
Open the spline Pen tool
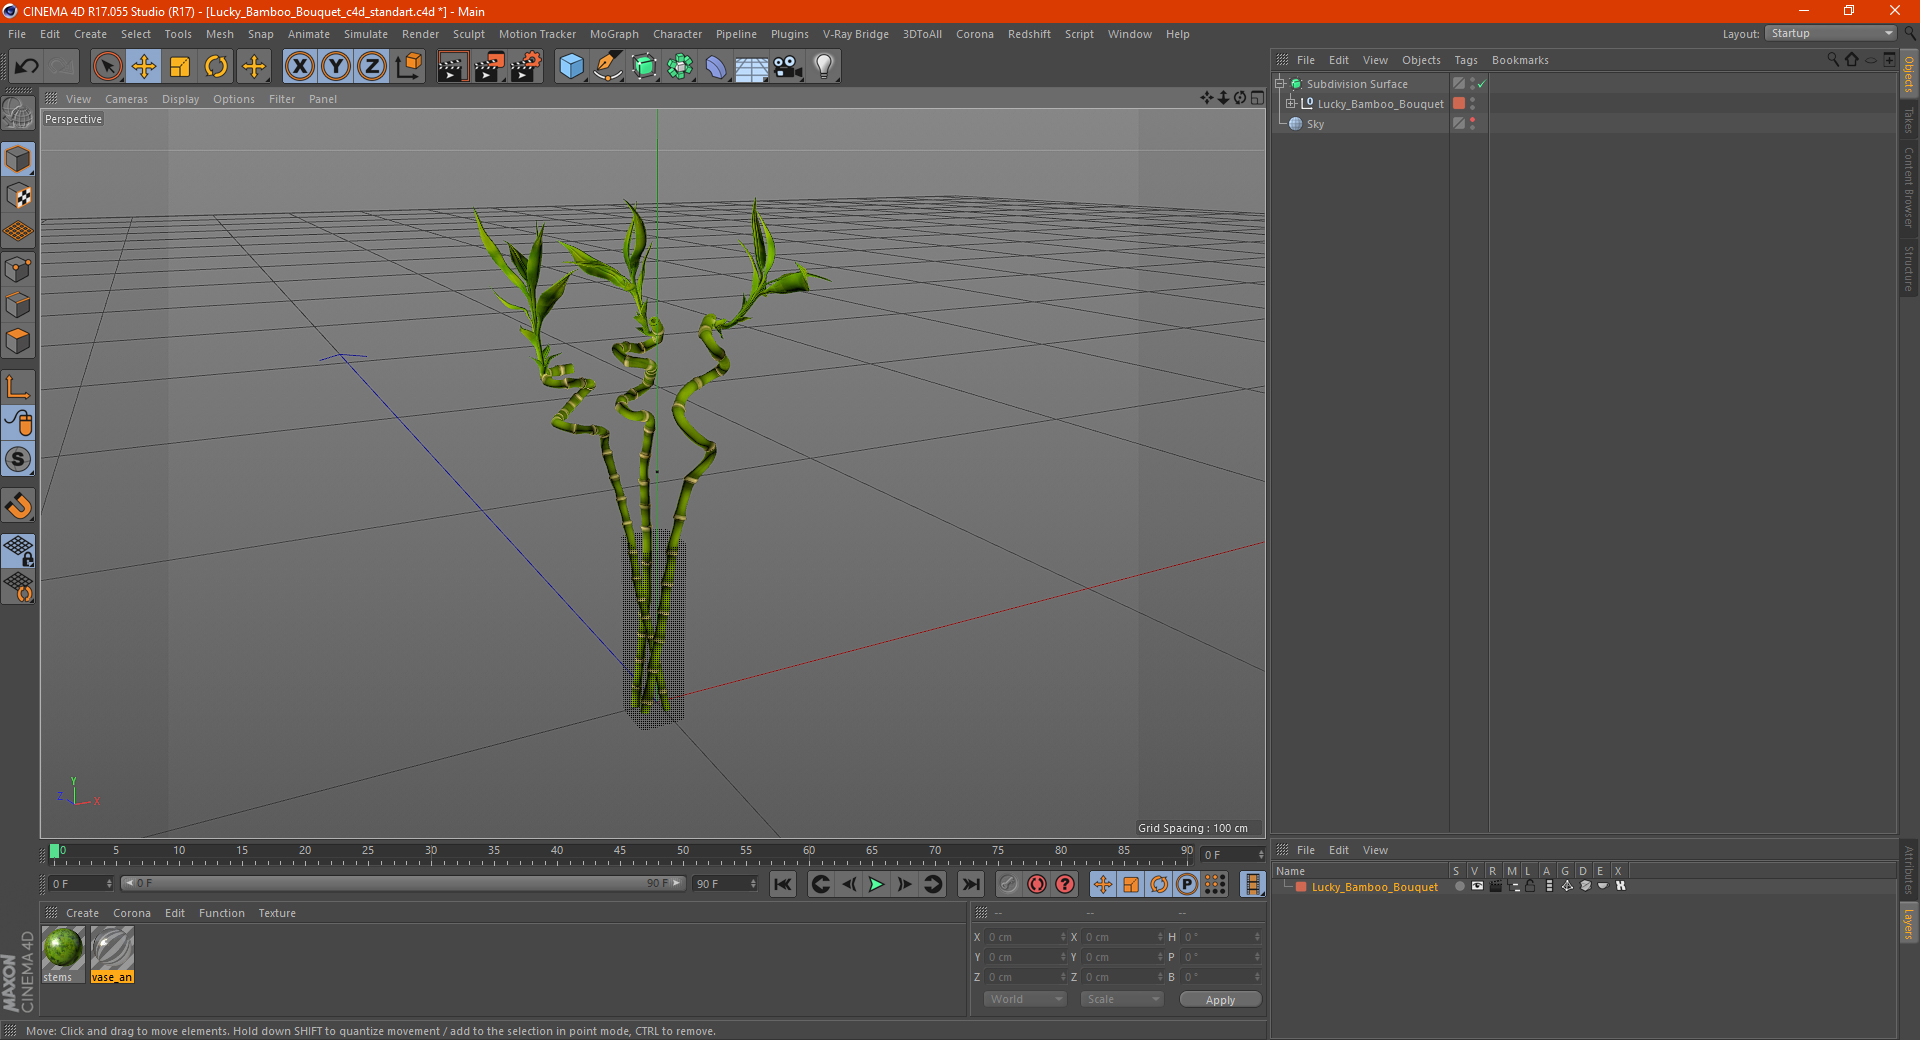(x=608, y=67)
